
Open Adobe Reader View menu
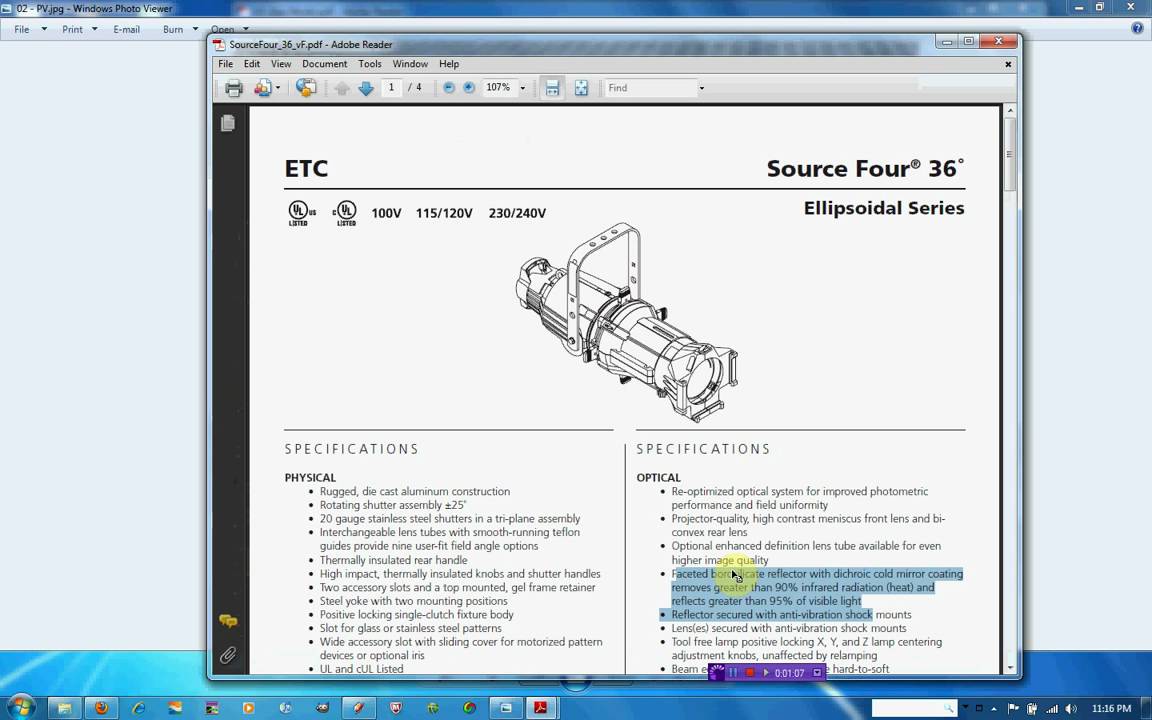281,64
